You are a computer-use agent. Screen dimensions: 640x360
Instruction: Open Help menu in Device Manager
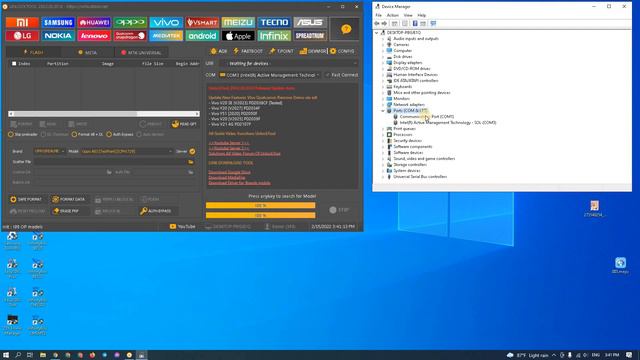(422, 15)
